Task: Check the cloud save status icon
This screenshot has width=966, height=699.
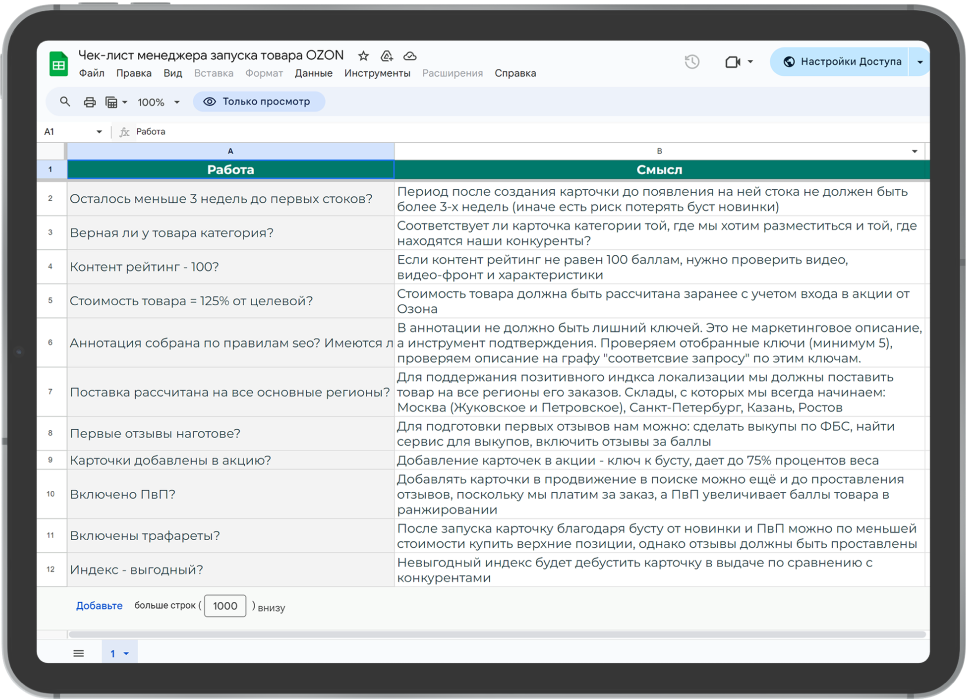Action: click(x=410, y=56)
